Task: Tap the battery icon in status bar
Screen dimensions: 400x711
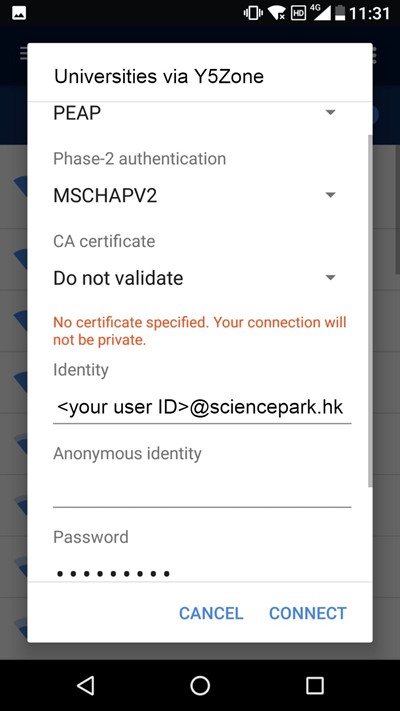Action: (340, 13)
